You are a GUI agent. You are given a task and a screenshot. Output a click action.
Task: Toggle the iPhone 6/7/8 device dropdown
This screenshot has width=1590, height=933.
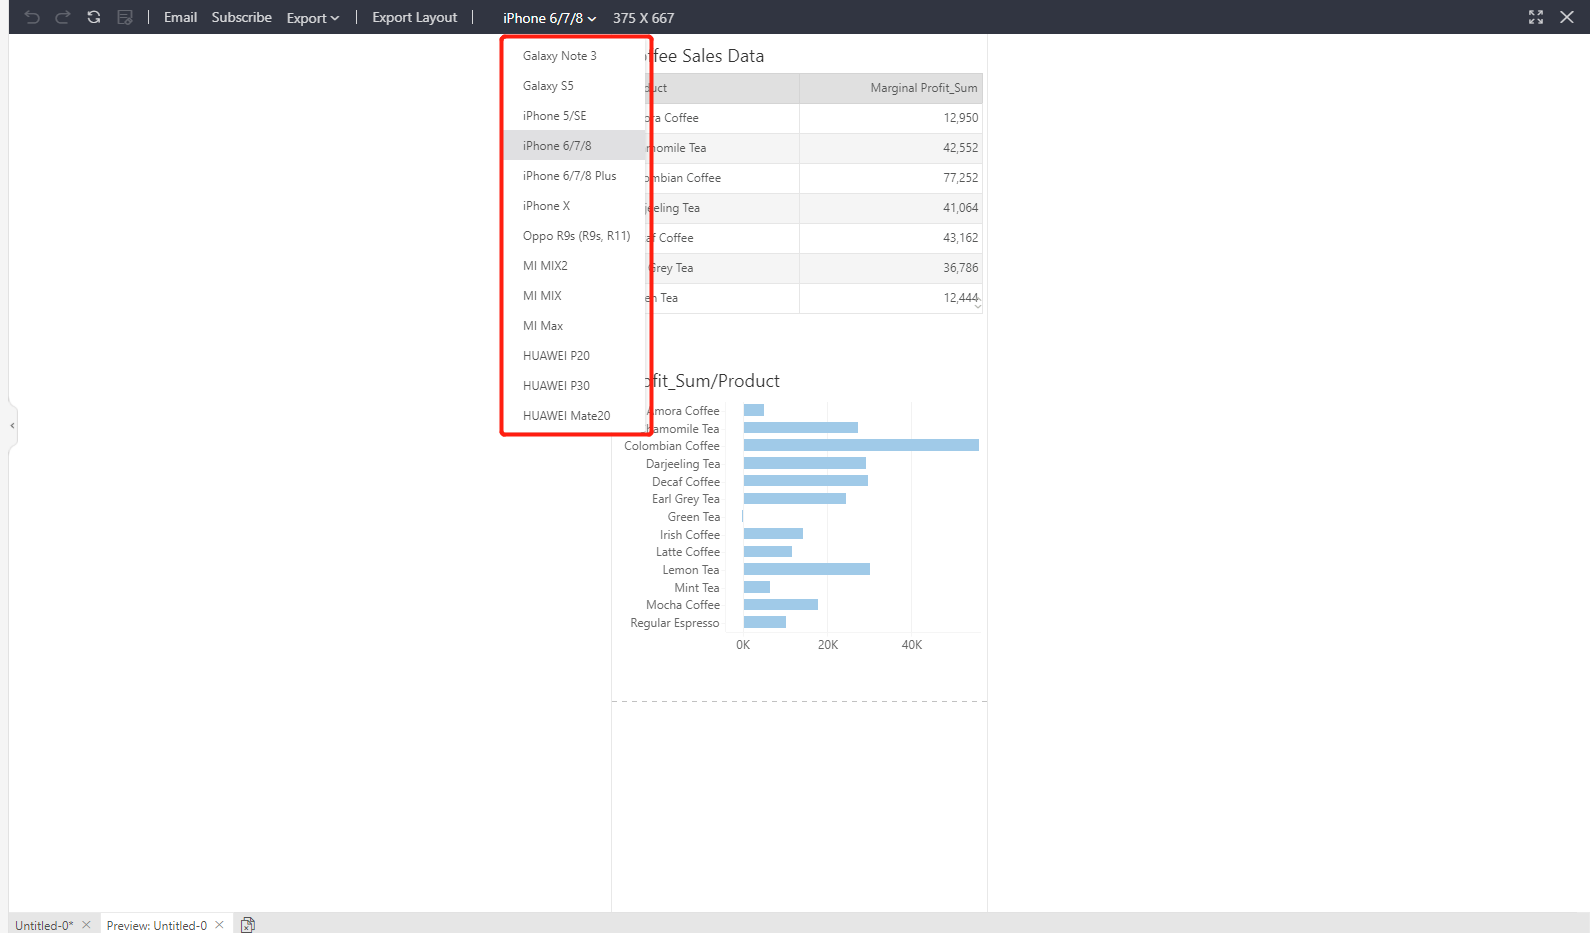pos(549,18)
